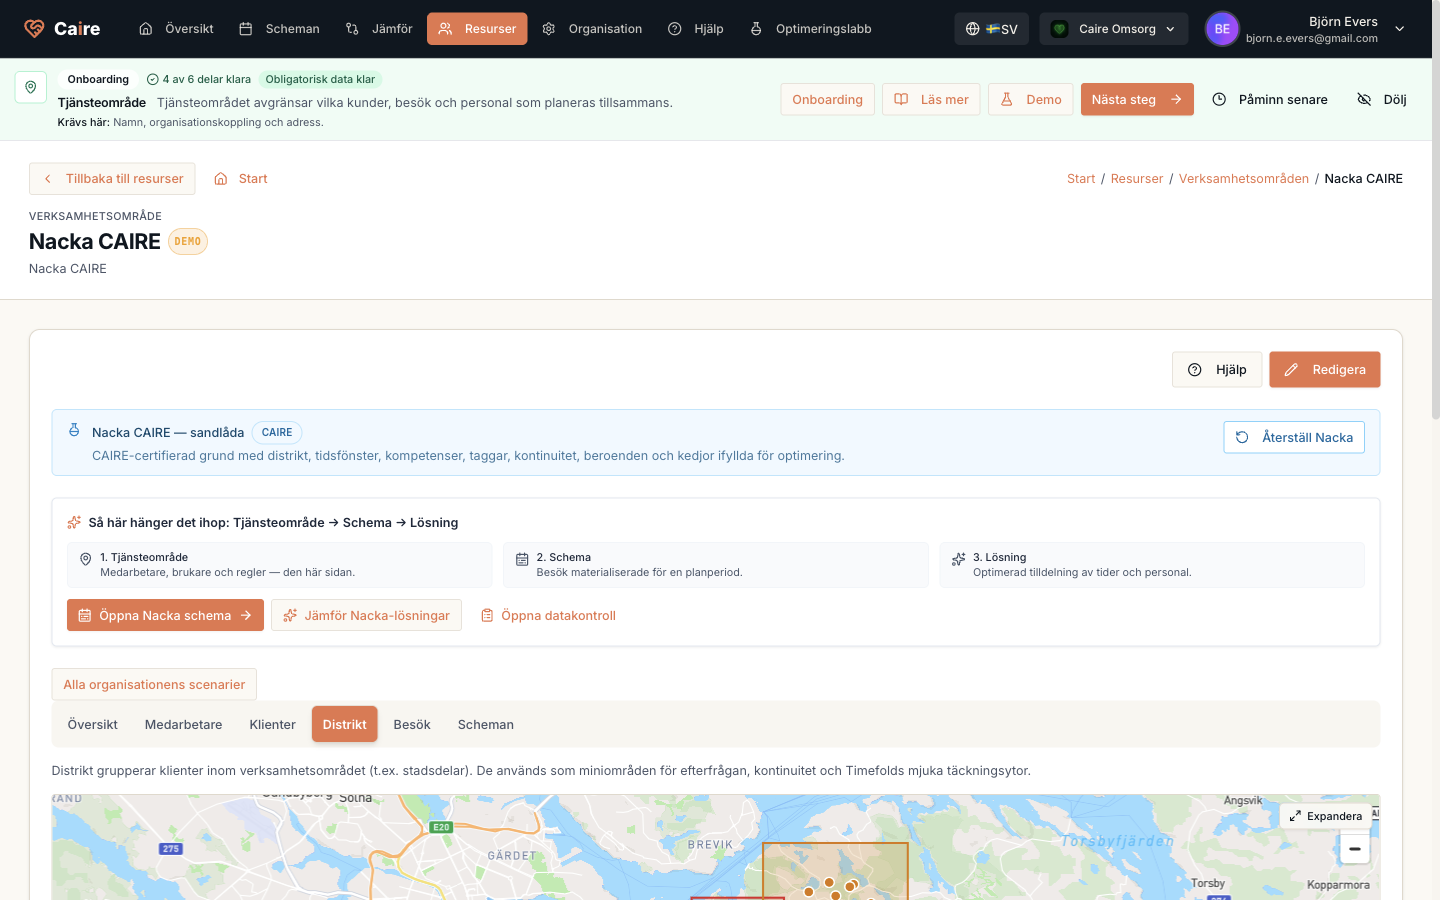Click the Jämför Nacka-lösningar button
This screenshot has width=1440, height=900.
[x=366, y=615]
